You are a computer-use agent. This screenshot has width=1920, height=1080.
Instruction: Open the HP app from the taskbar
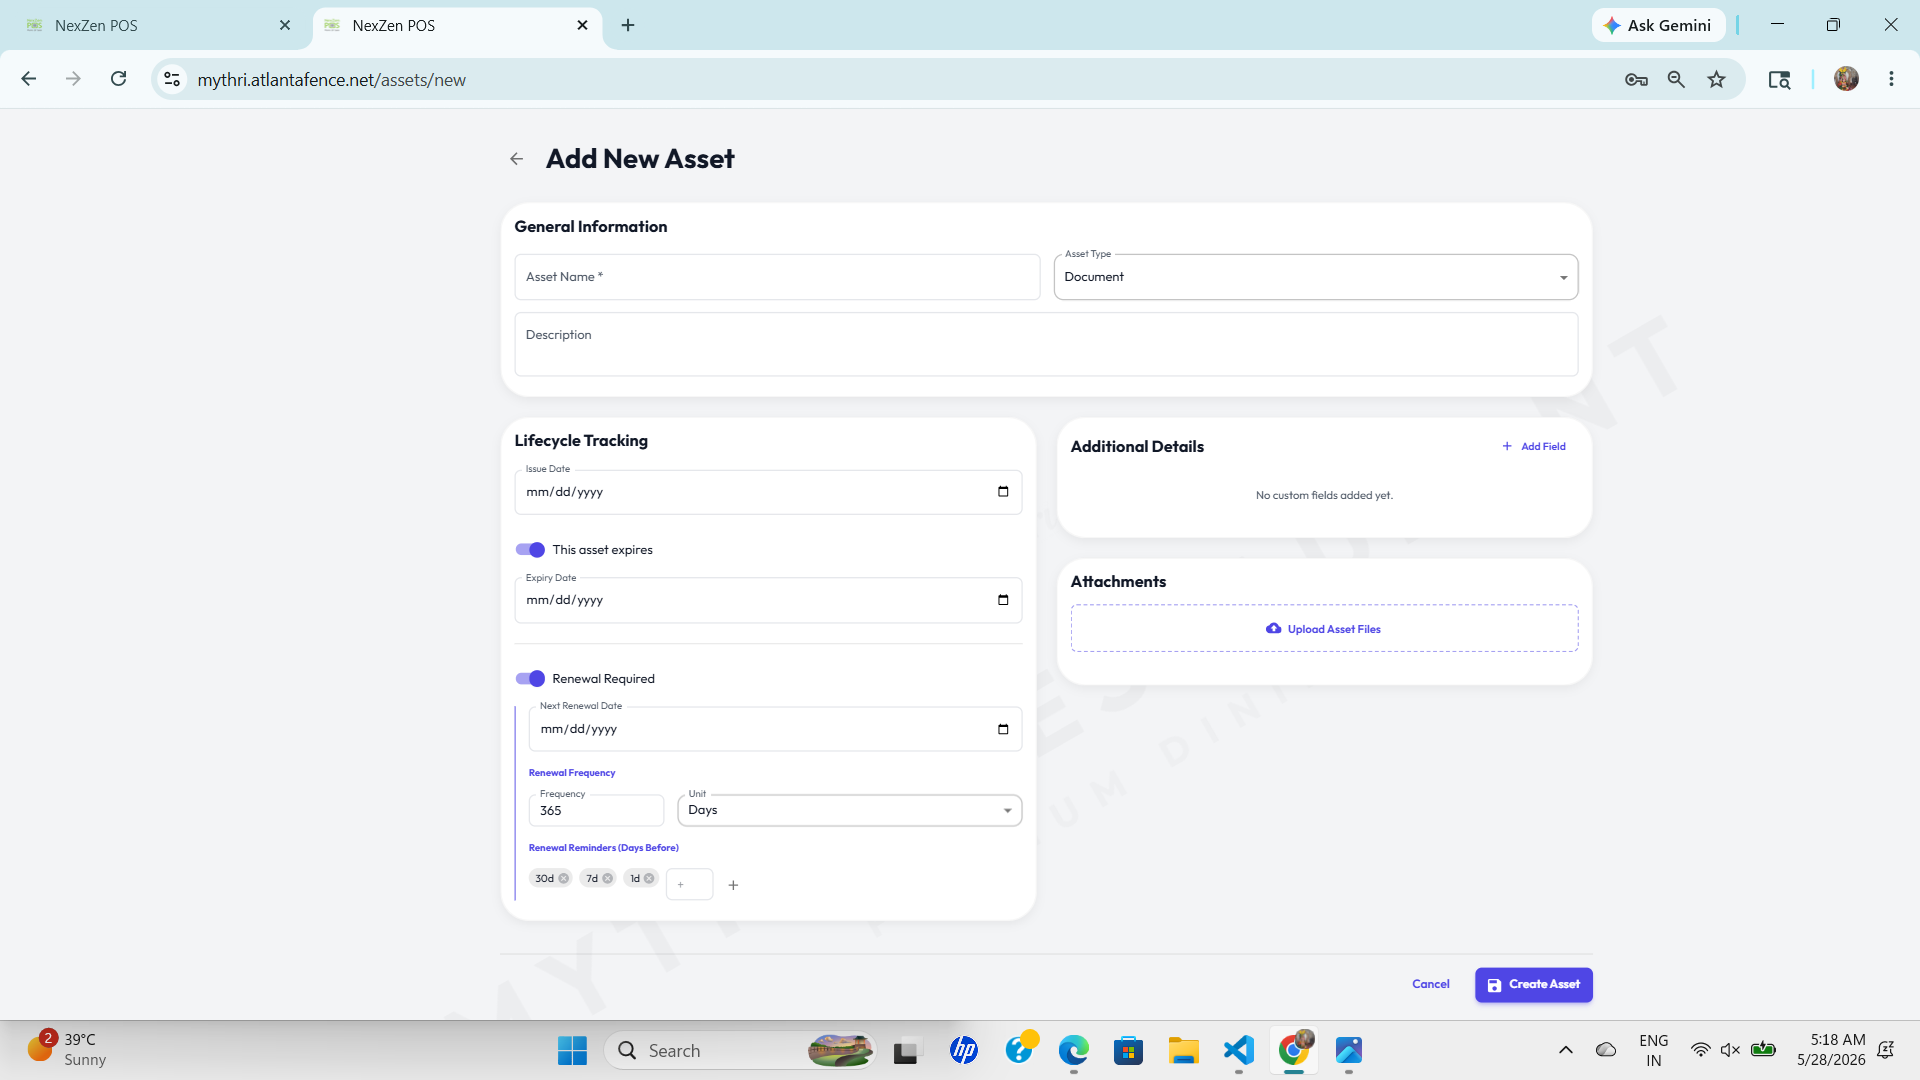coord(964,1050)
